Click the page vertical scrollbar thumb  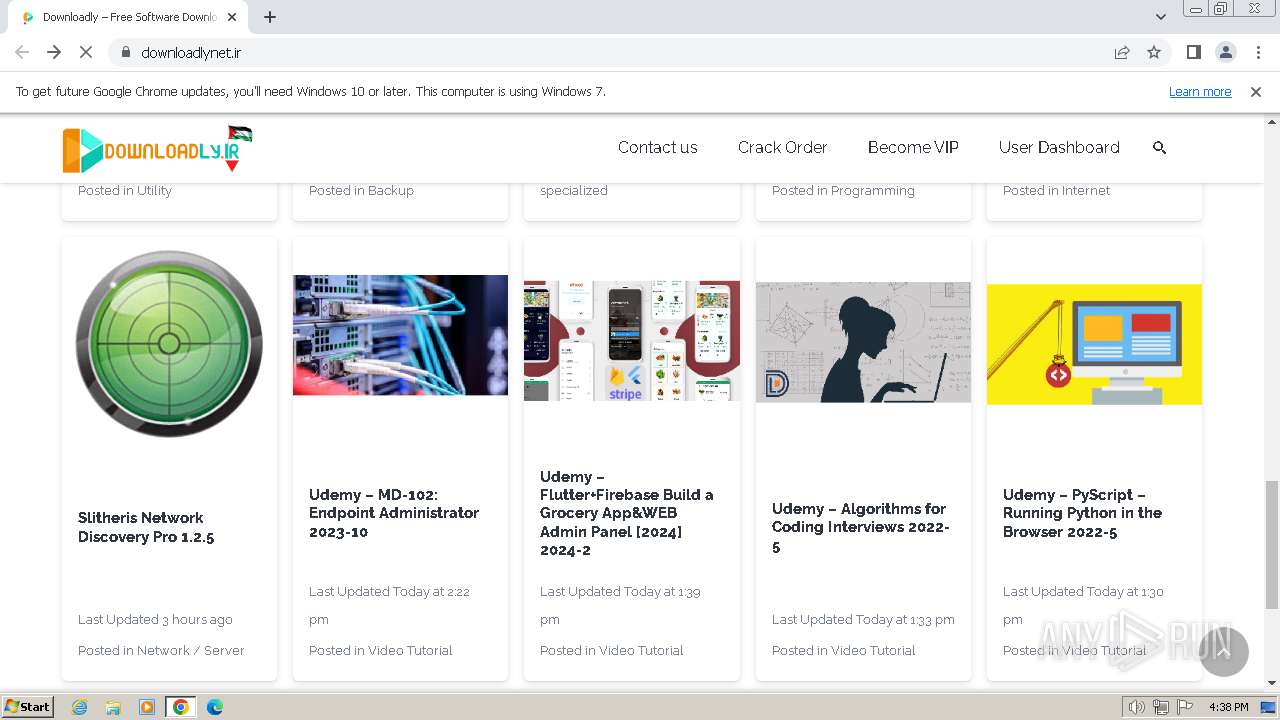(x=1271, y=543)
